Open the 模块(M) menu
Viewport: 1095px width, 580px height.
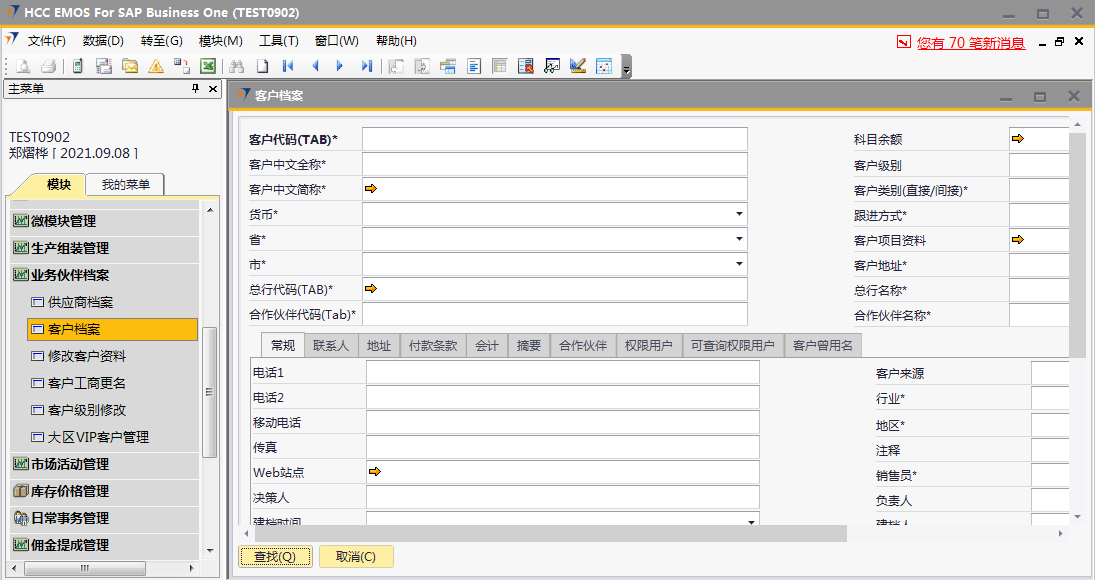click(220, 41)
